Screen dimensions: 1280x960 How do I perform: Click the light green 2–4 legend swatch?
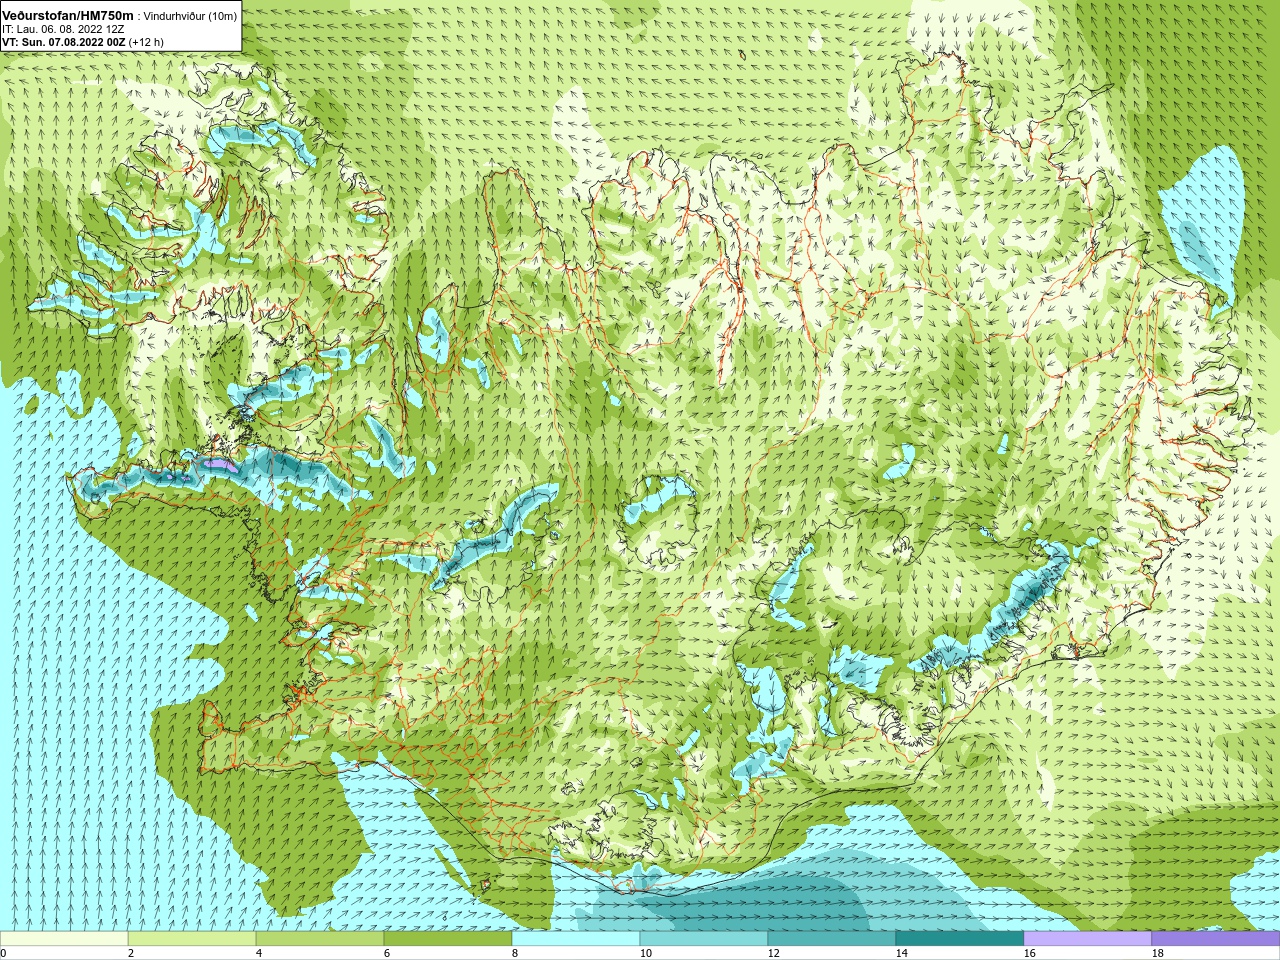point(192,939)
